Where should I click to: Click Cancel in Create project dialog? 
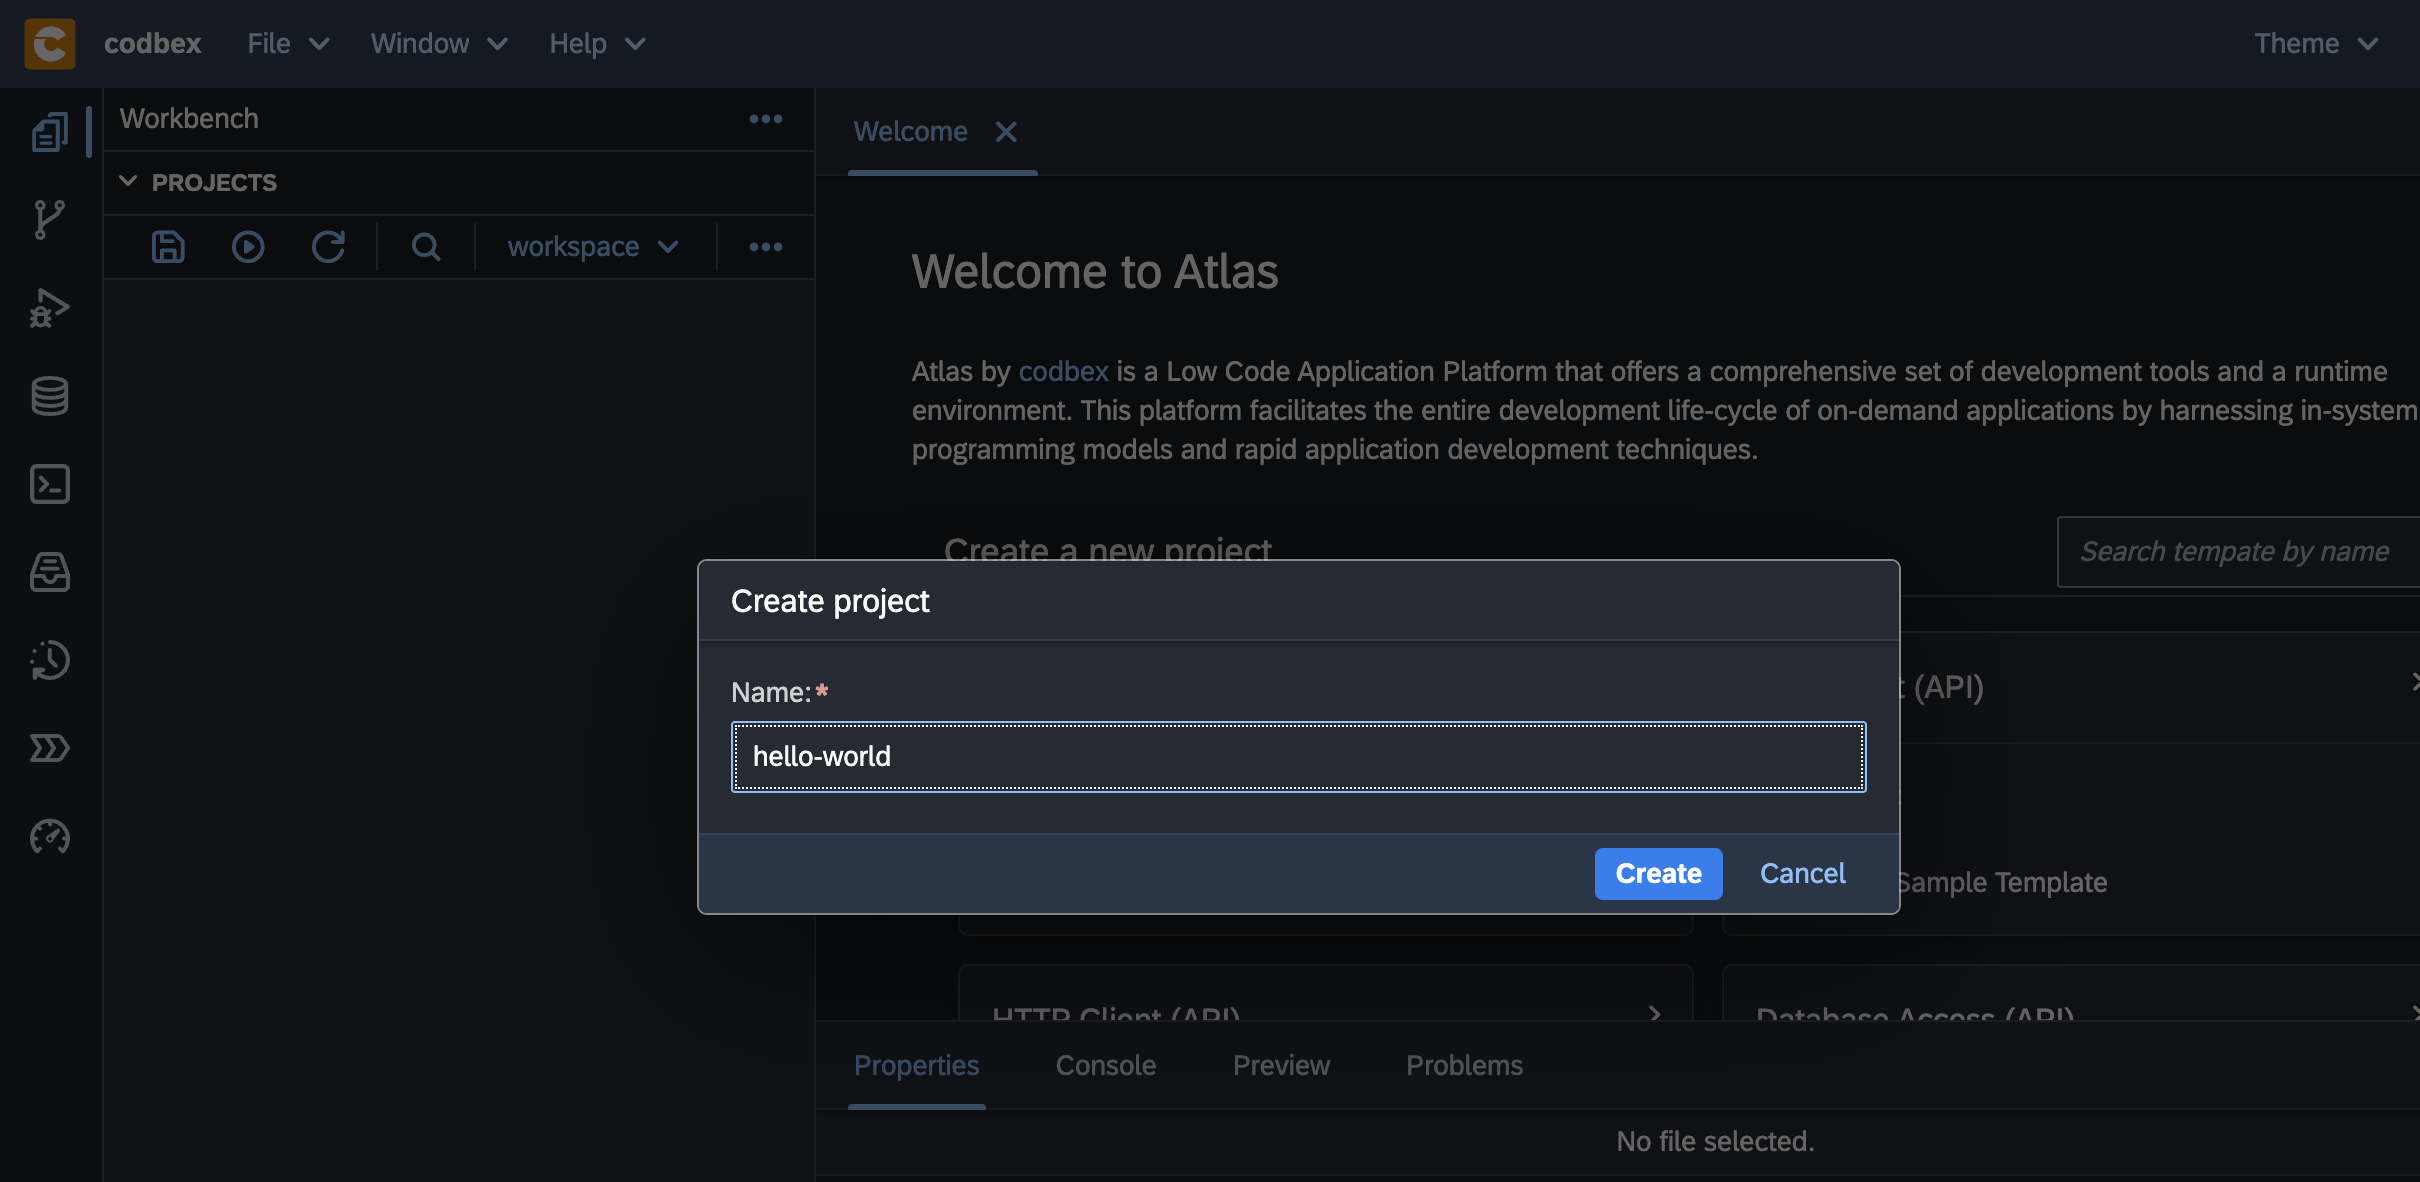click(x=1803, y=874)
